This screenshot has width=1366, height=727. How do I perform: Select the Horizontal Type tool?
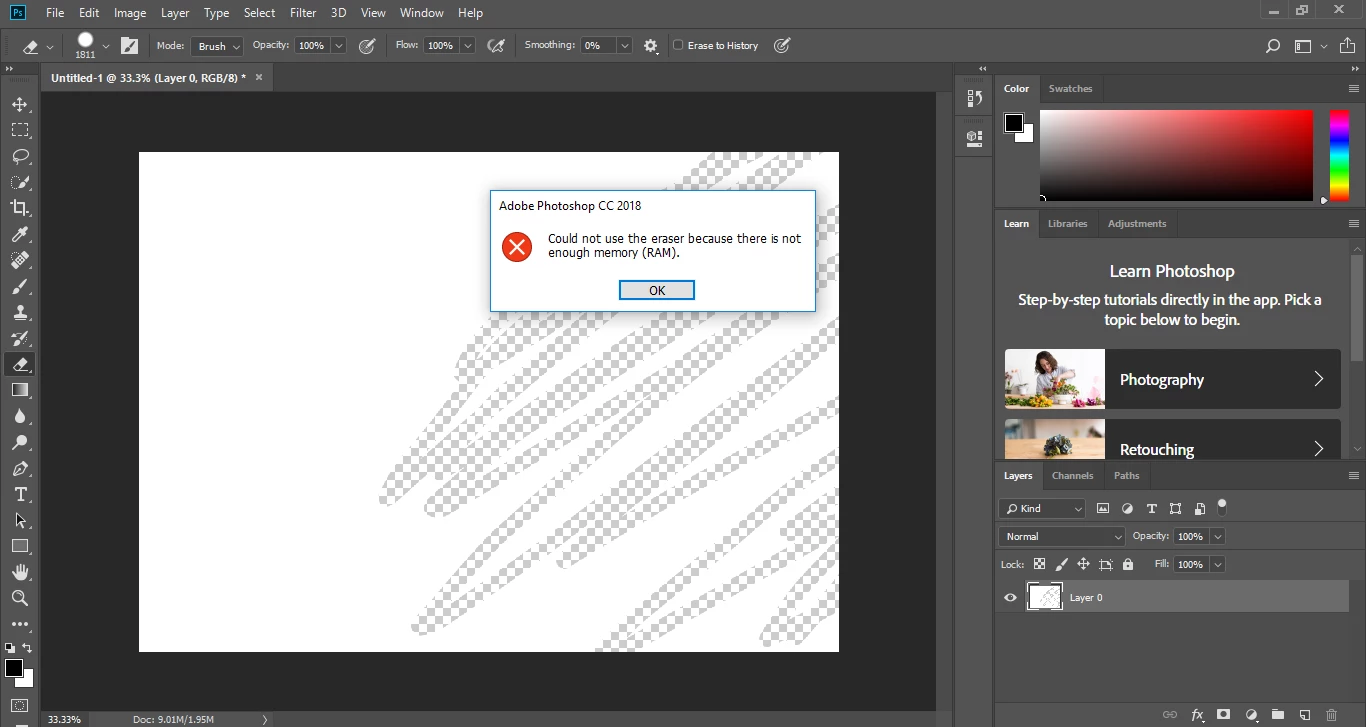click(20, 494)
